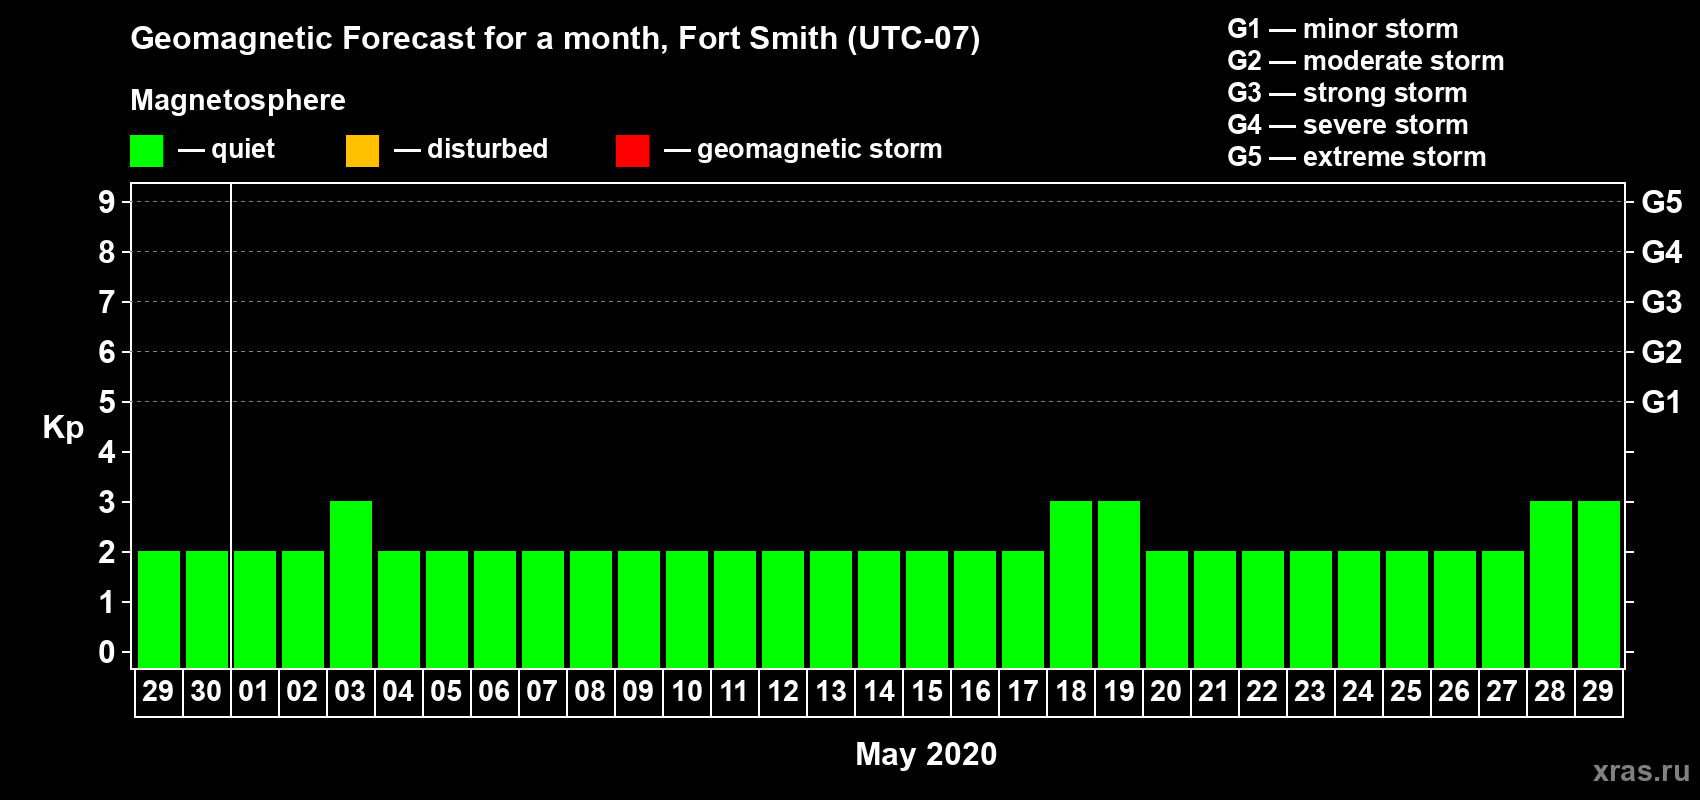Click the G1 label on right axis
The height and width of the screenshot is (800, 1700).
(x=1661, y=402)
